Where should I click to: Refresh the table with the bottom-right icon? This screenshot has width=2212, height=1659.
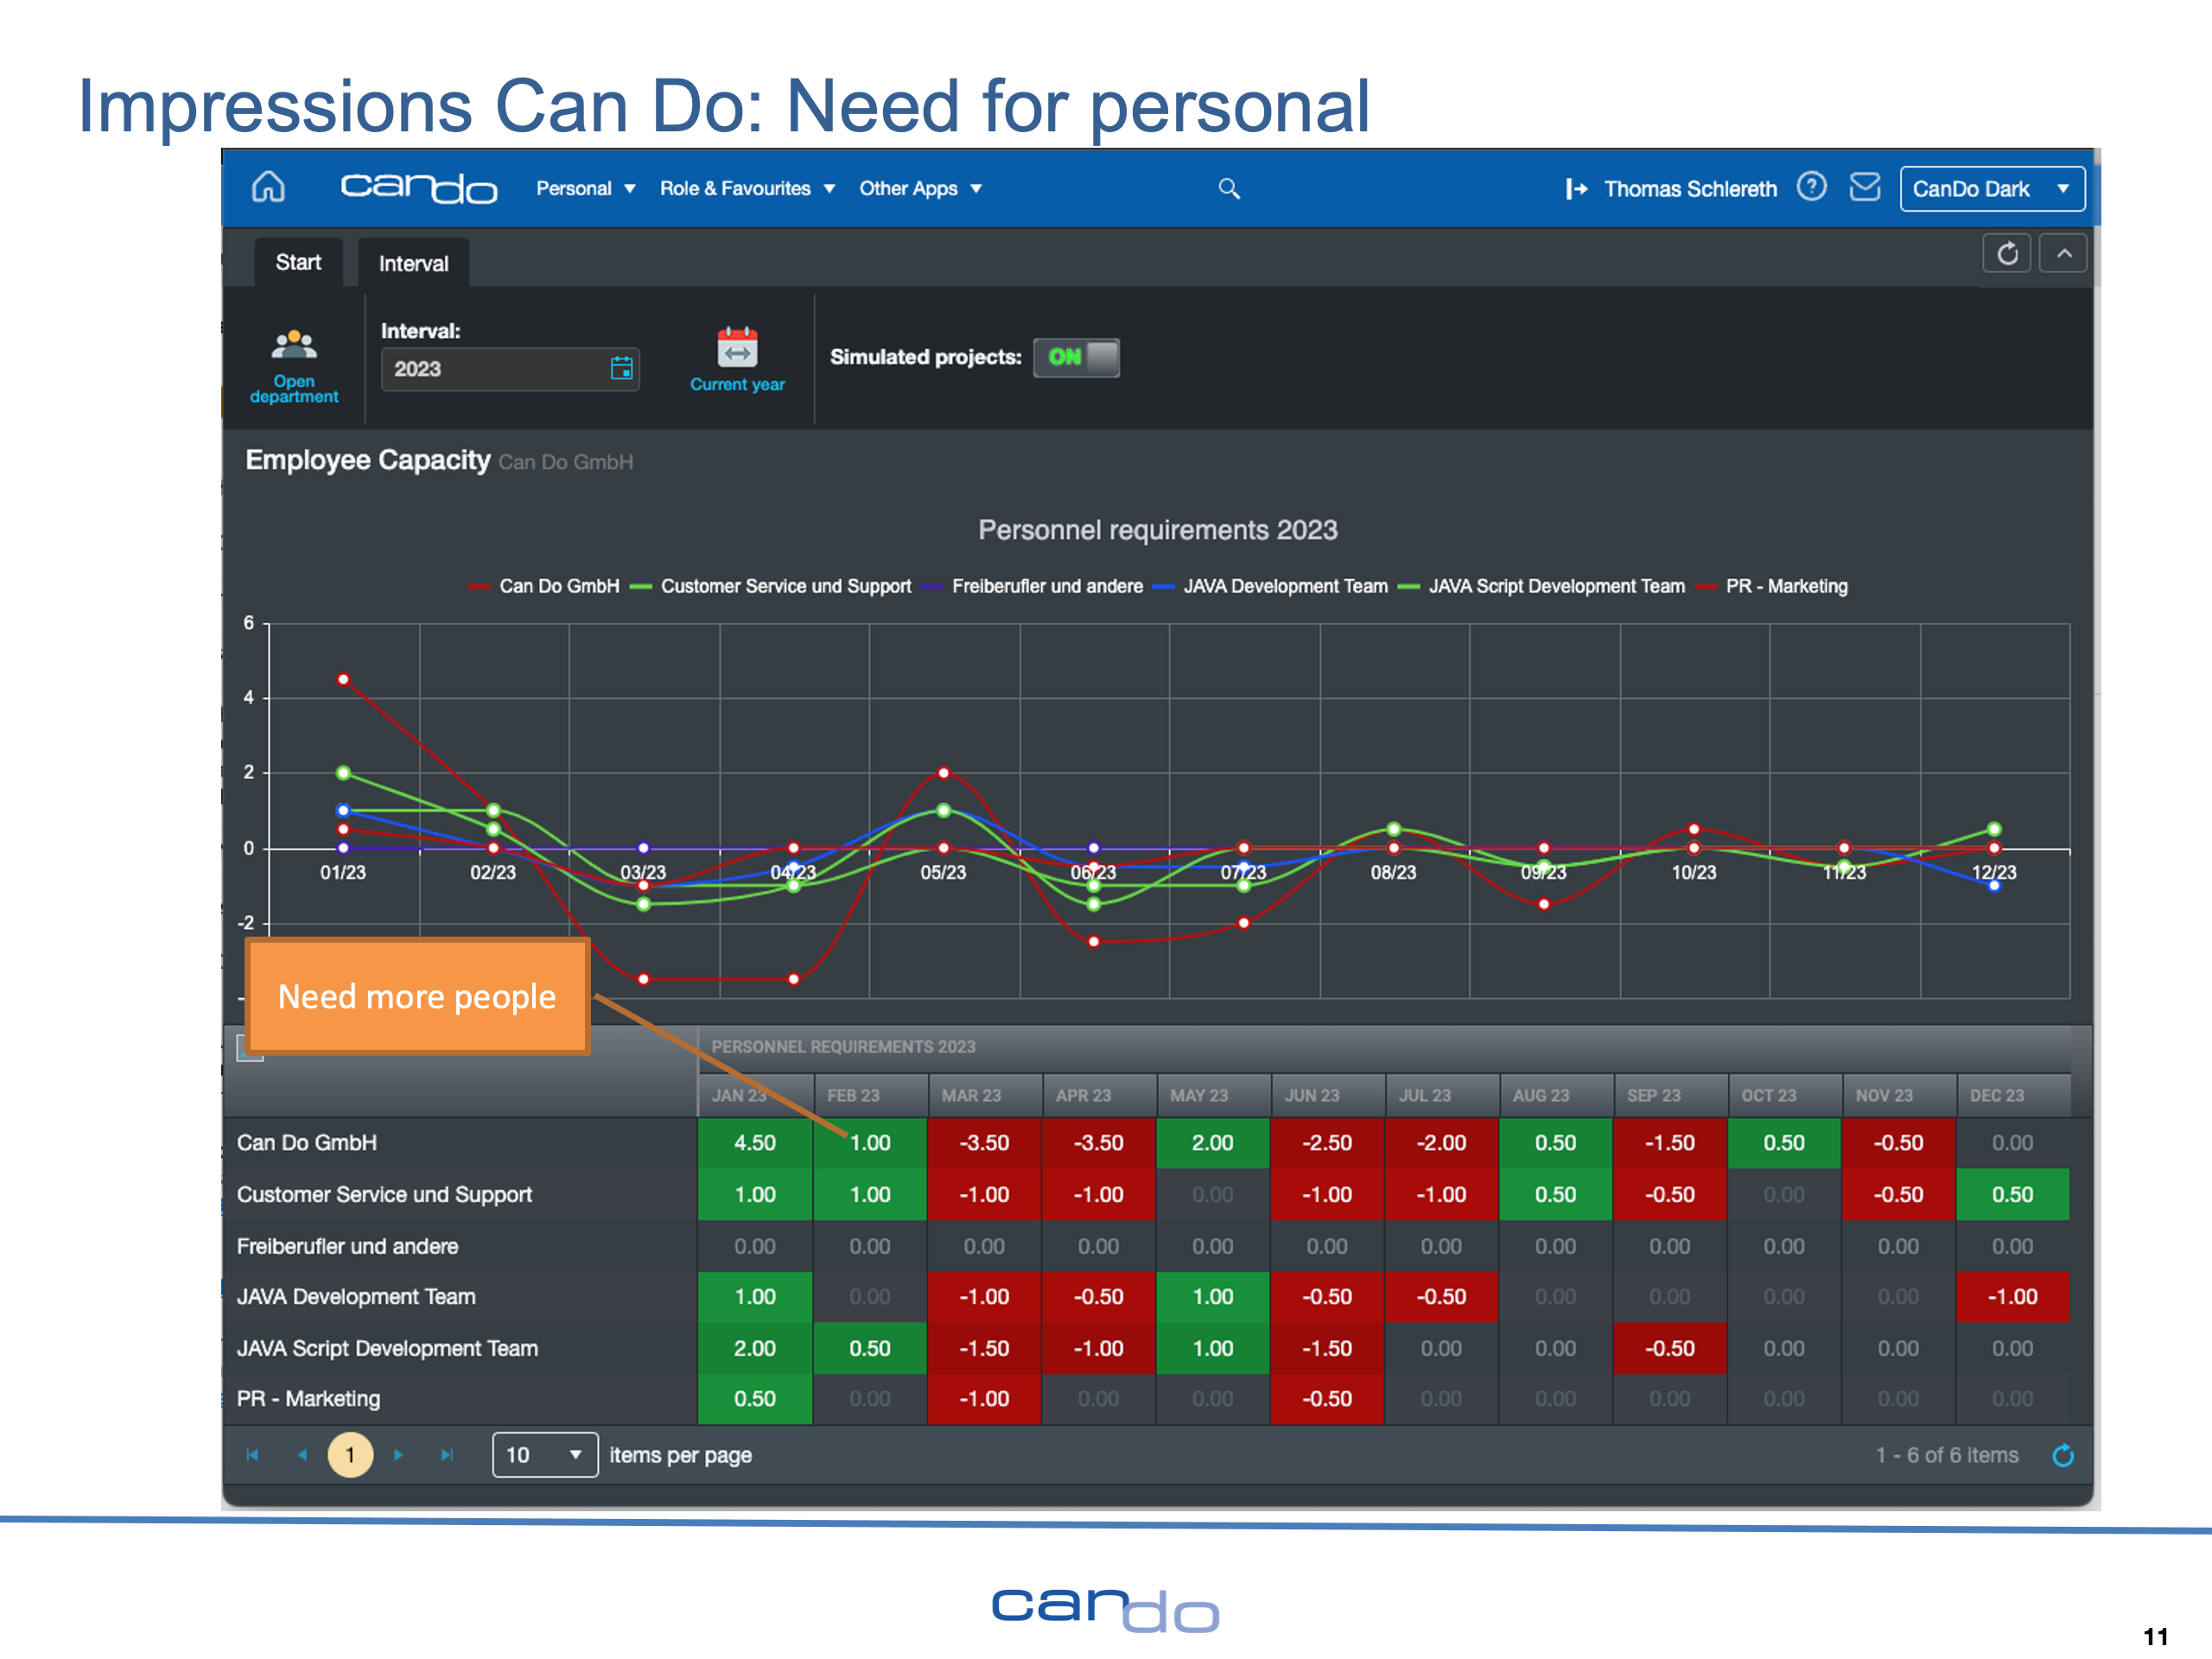[2063, 1456]
